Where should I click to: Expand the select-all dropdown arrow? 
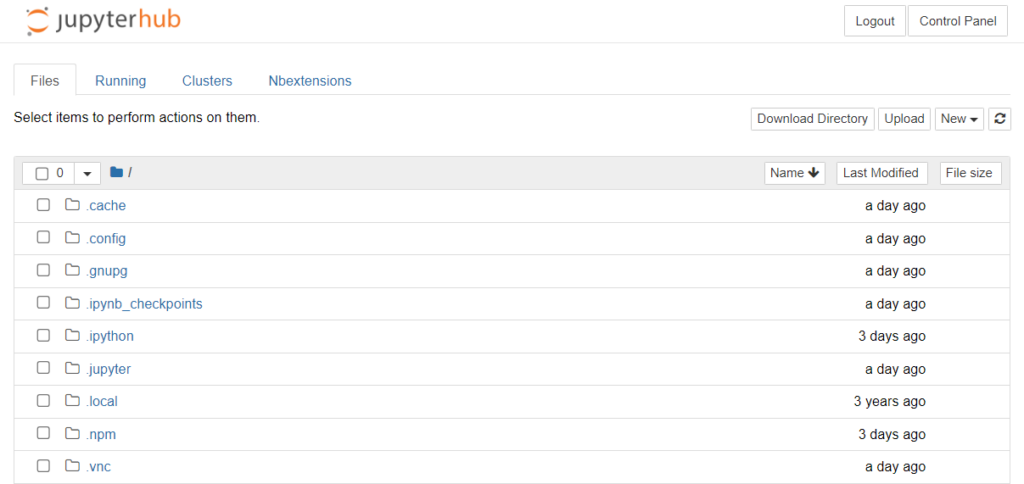(x=87, y=173)
